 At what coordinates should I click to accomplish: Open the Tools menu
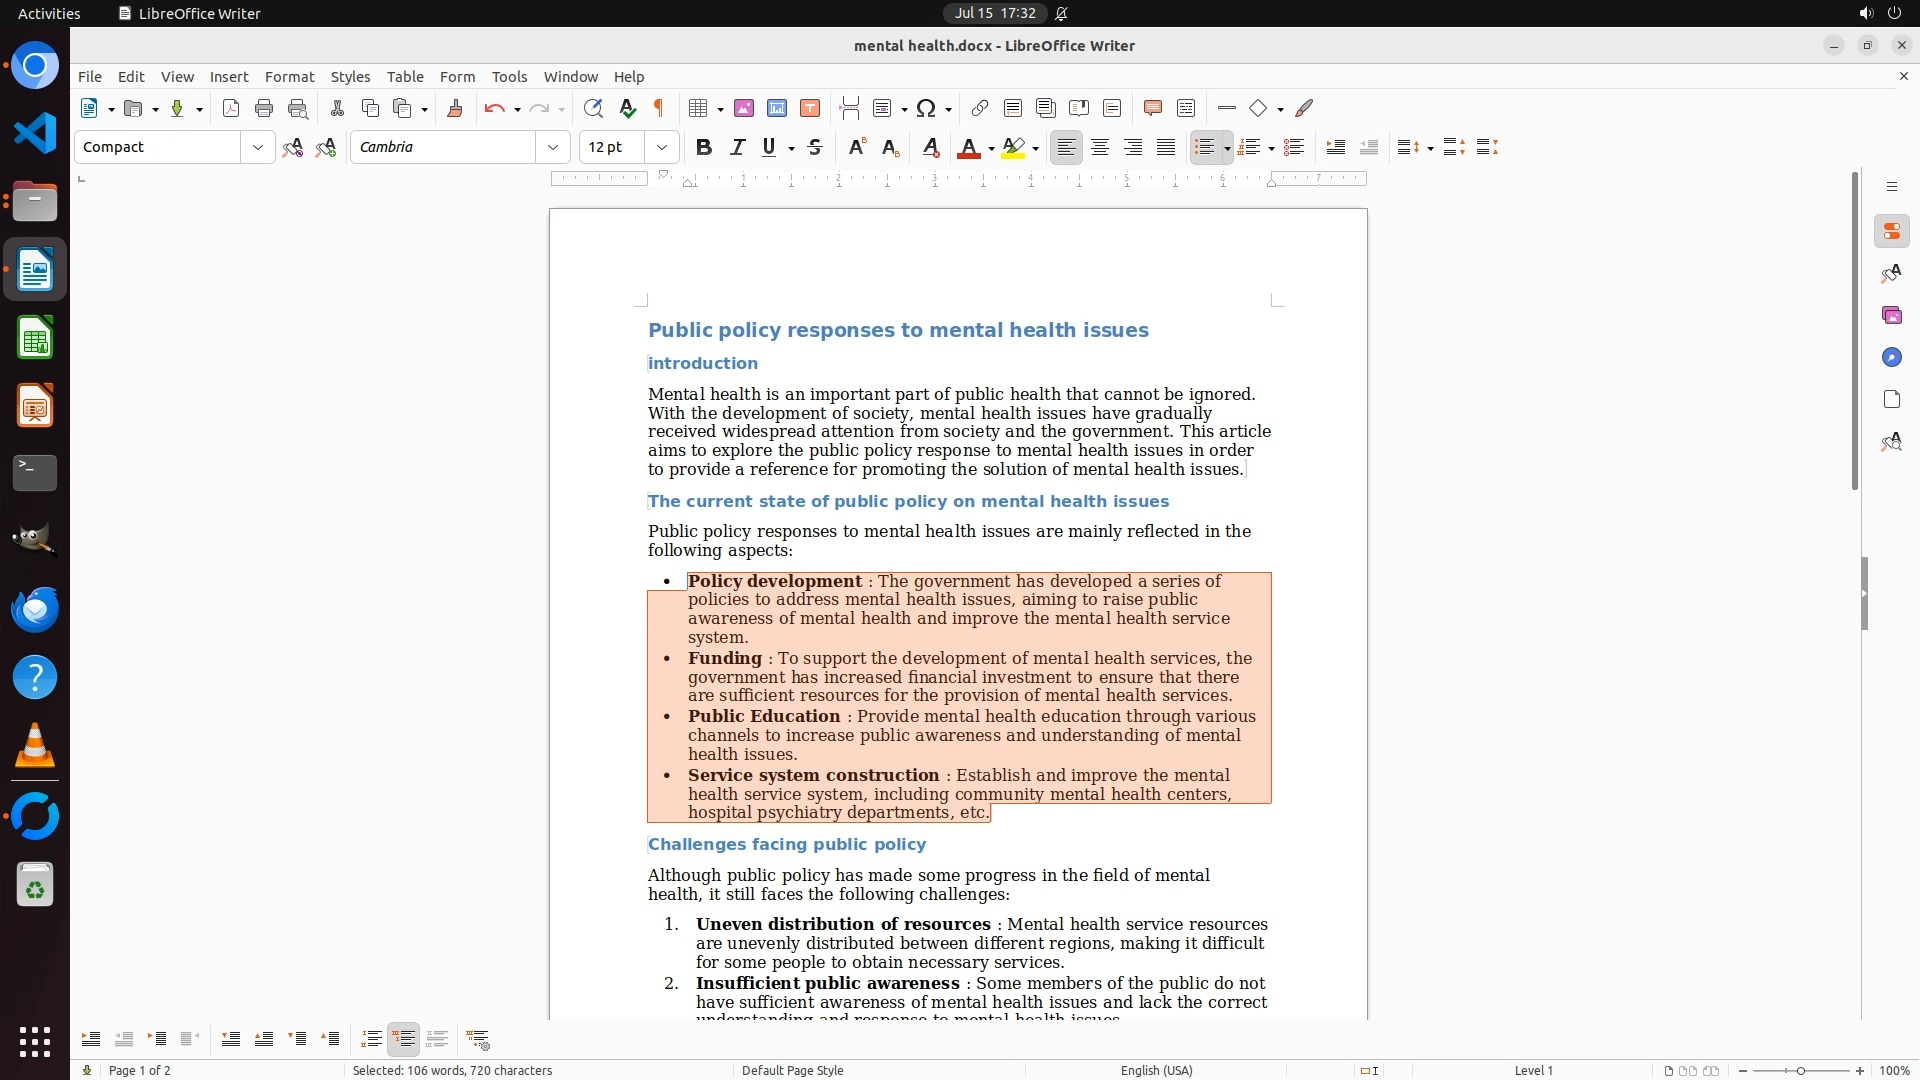pyautogui.click(x=509, y=77)
